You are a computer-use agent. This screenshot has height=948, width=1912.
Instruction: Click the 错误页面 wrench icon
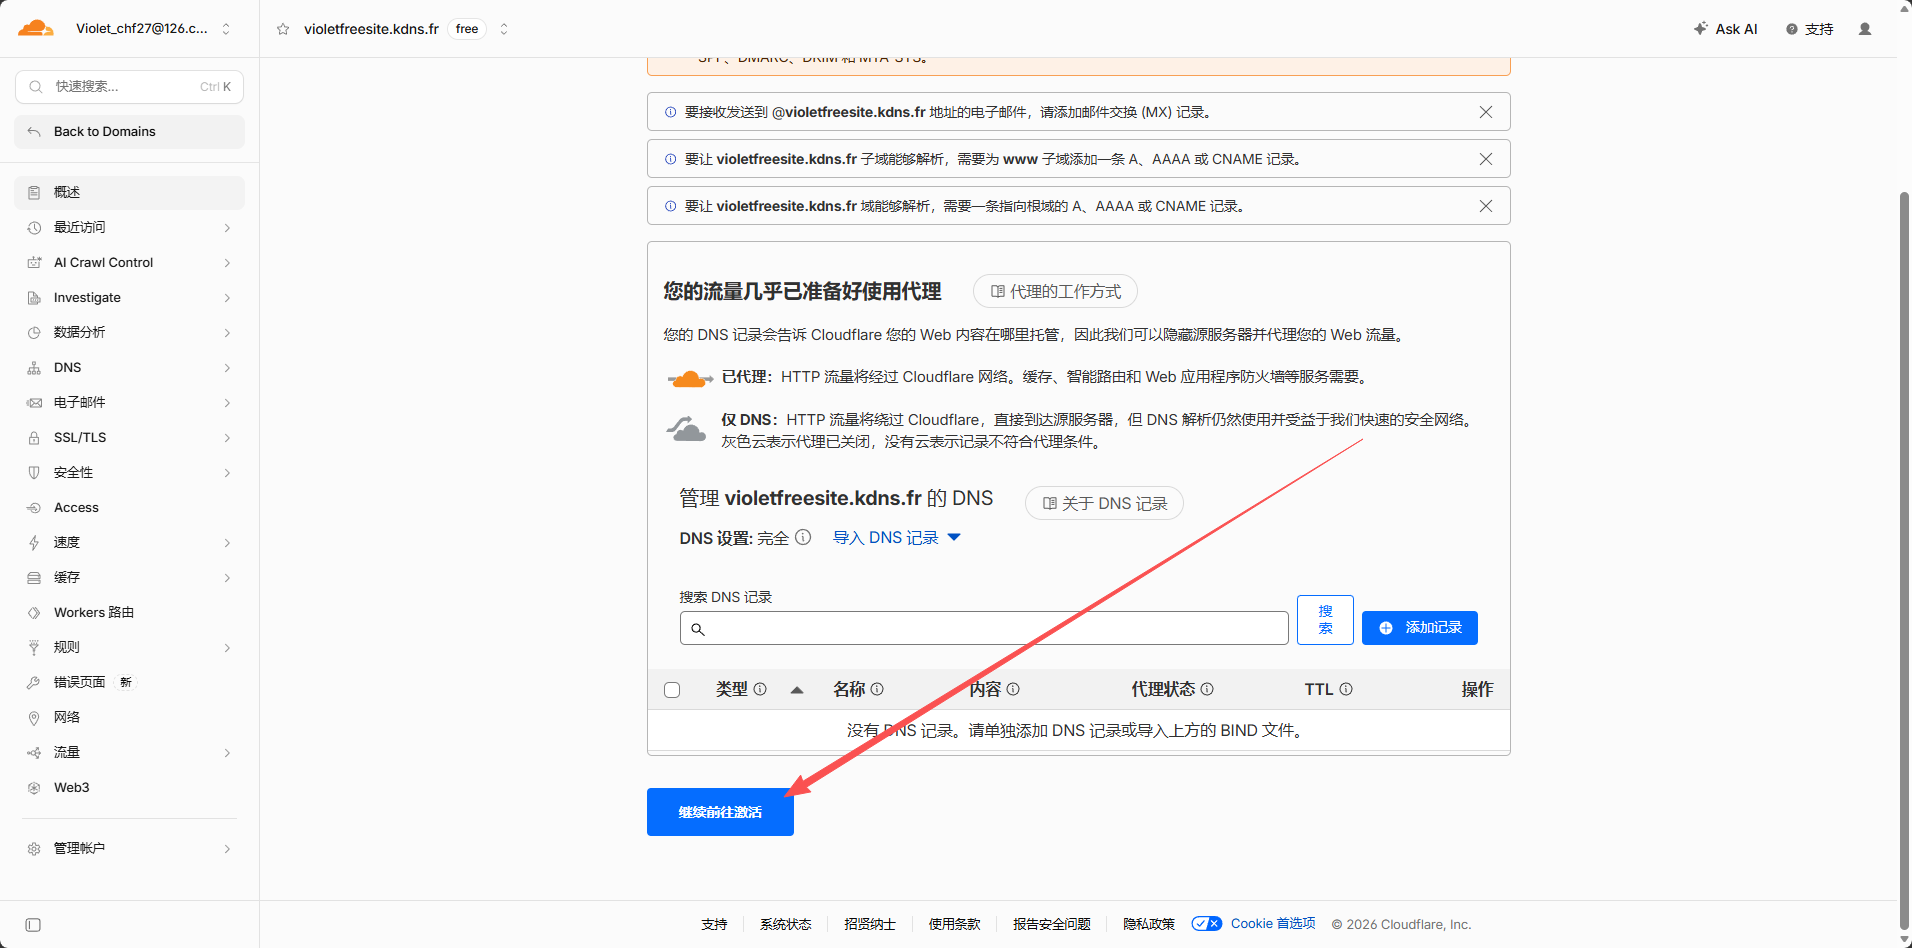tap(34, 683)
